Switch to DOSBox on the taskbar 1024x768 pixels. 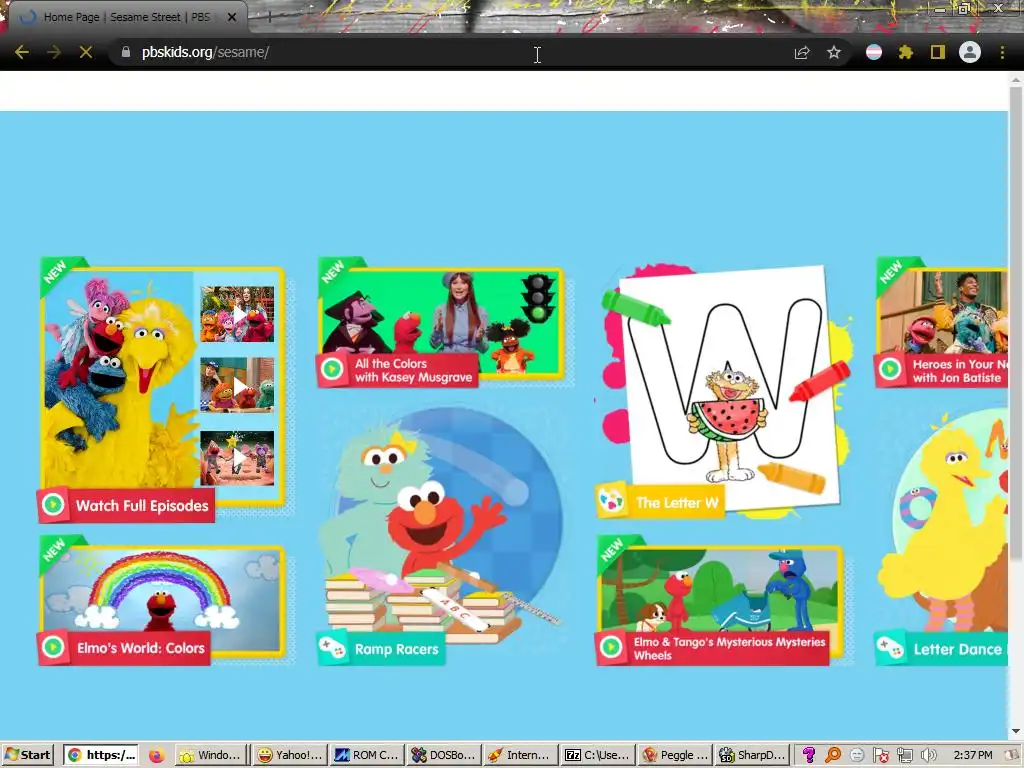(444, 755)
